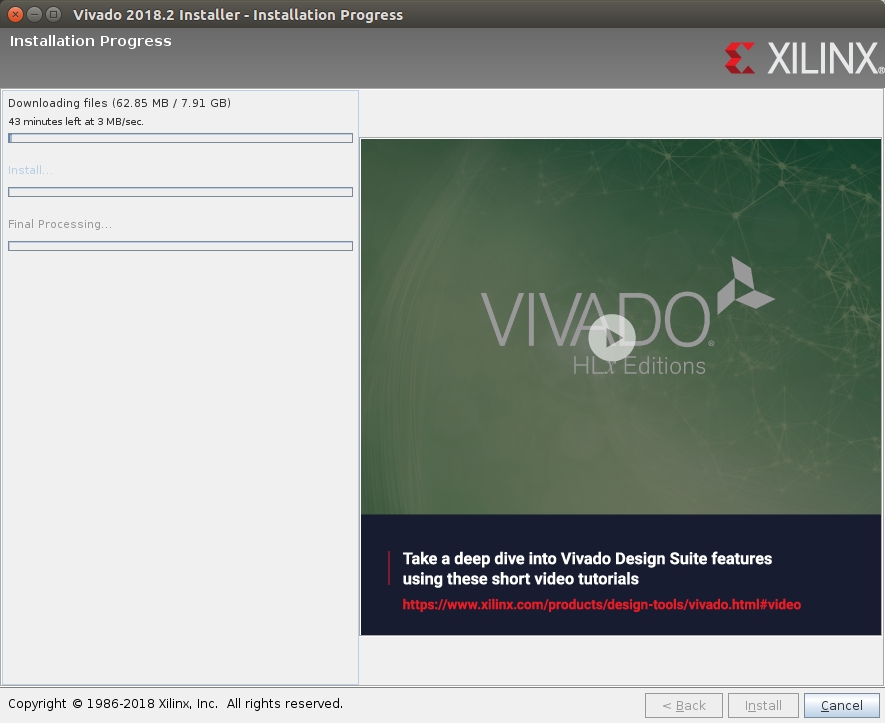
Task: Minimize the Vivado installer window
Action: click(x=34, y=14)
